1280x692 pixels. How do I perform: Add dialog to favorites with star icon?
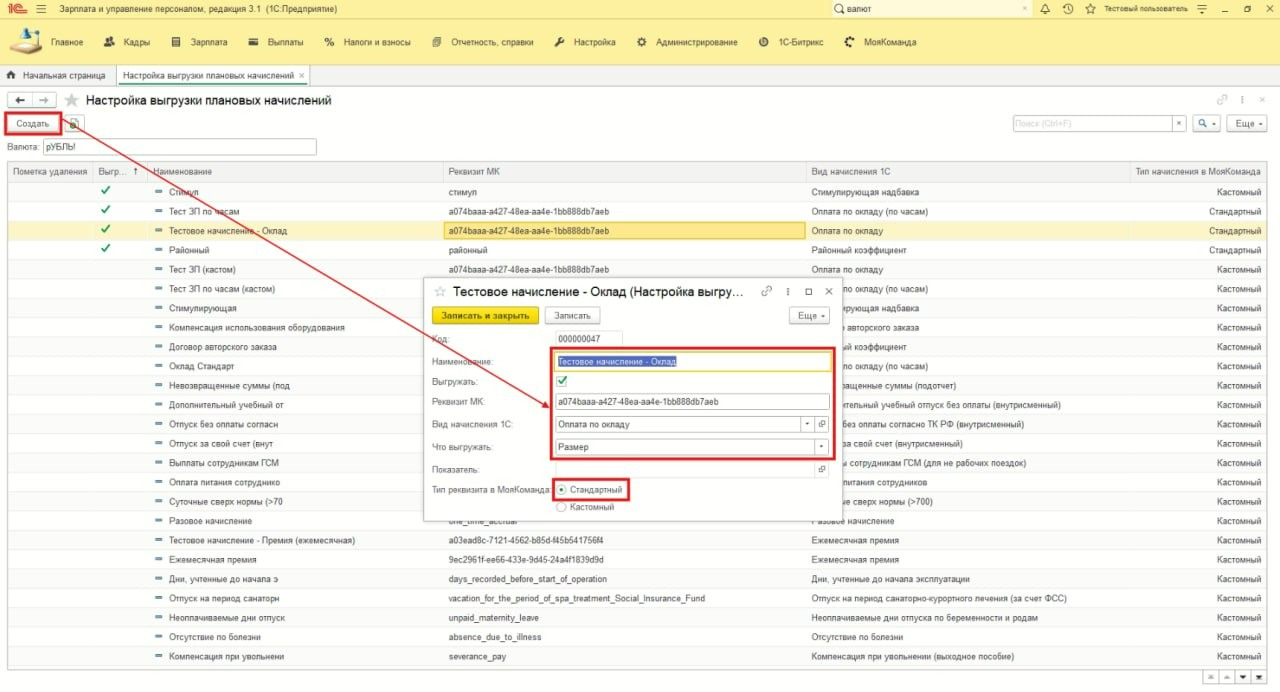tap(440, 292)
